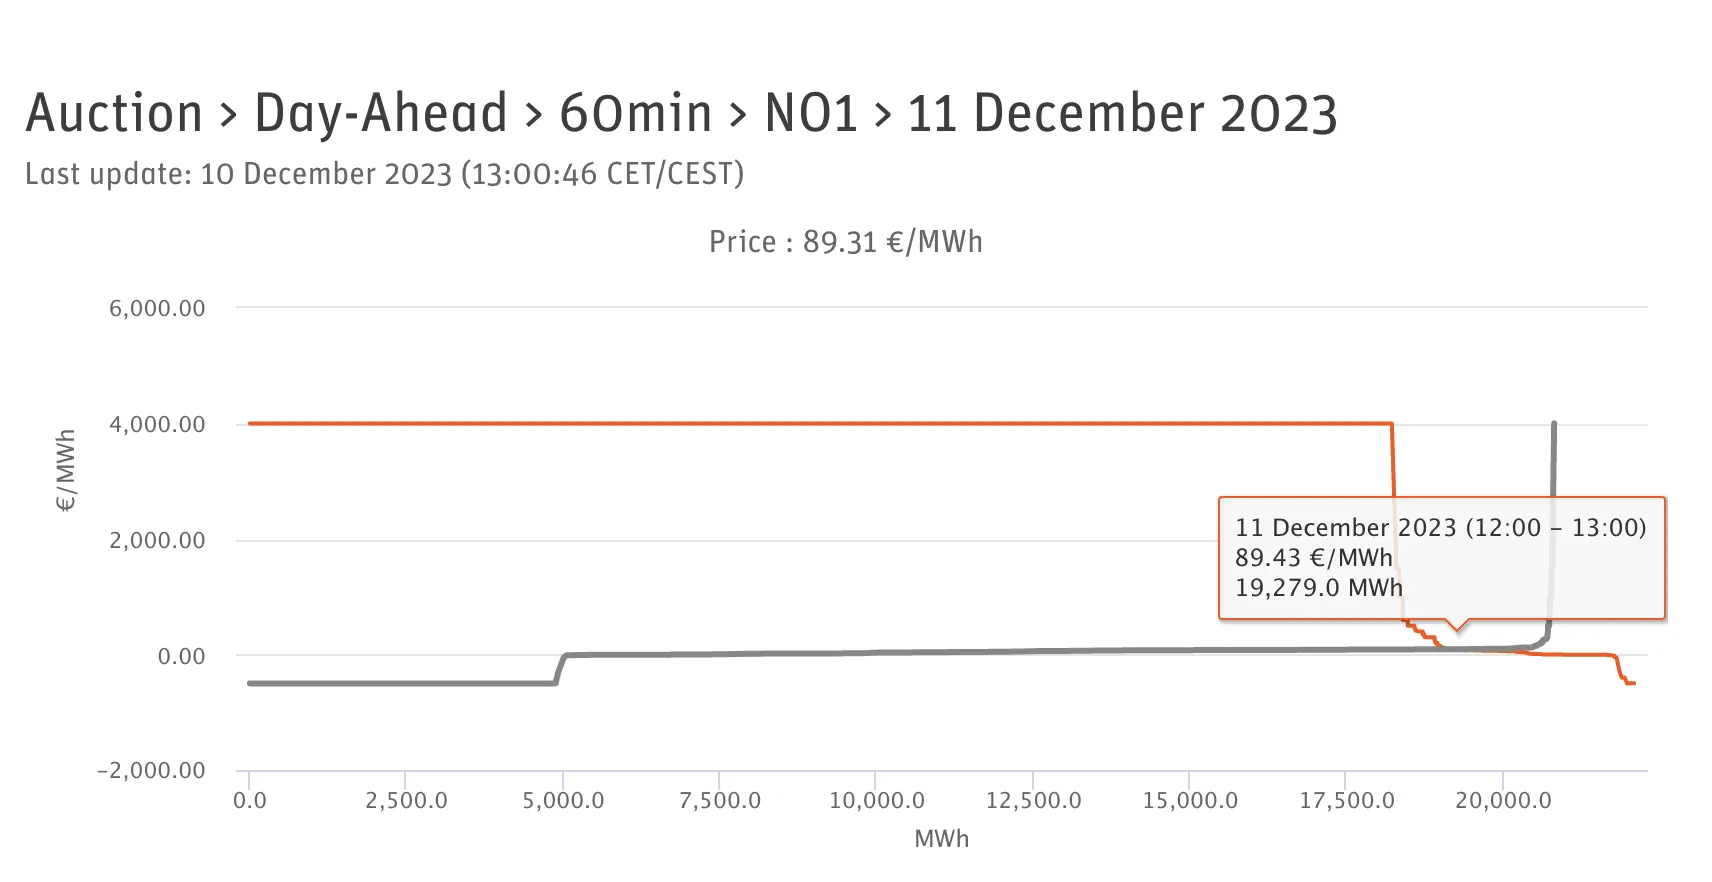Click the 15,000.0 x-axis tick label
The width and height of the screenshot is (1712, 882).
[1190, 800]
